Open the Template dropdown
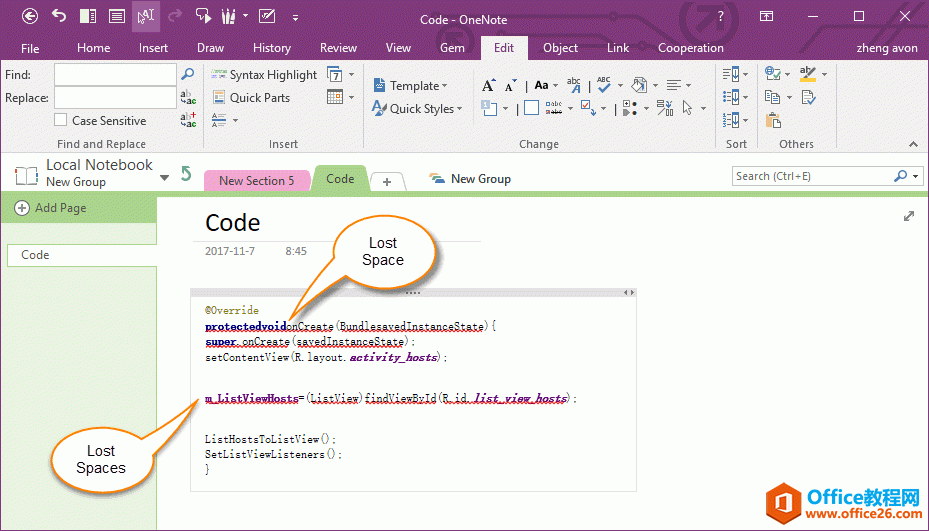This screenshot has width=929, height=531. [410, 86]
